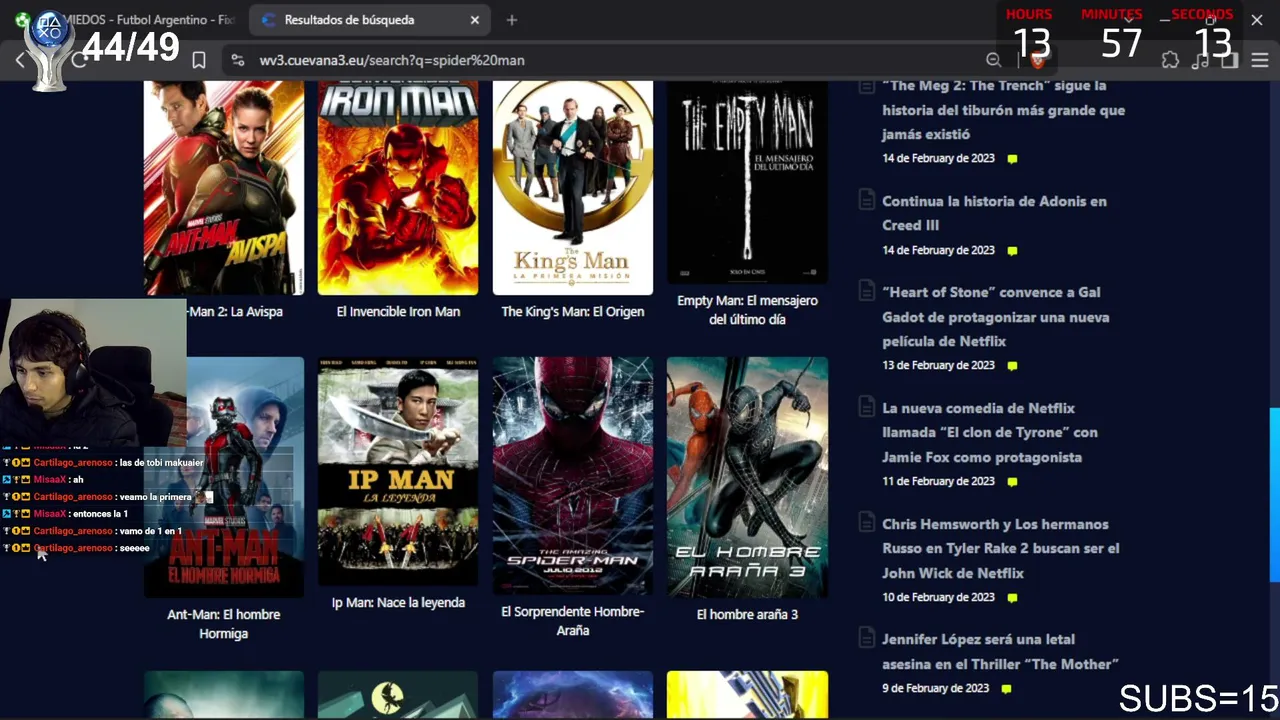The width and height of the screenshot is (1280, 720).
Task: Click title 'Empty Man: El mensajero del último día'
Action: click(x=747, y=310)
